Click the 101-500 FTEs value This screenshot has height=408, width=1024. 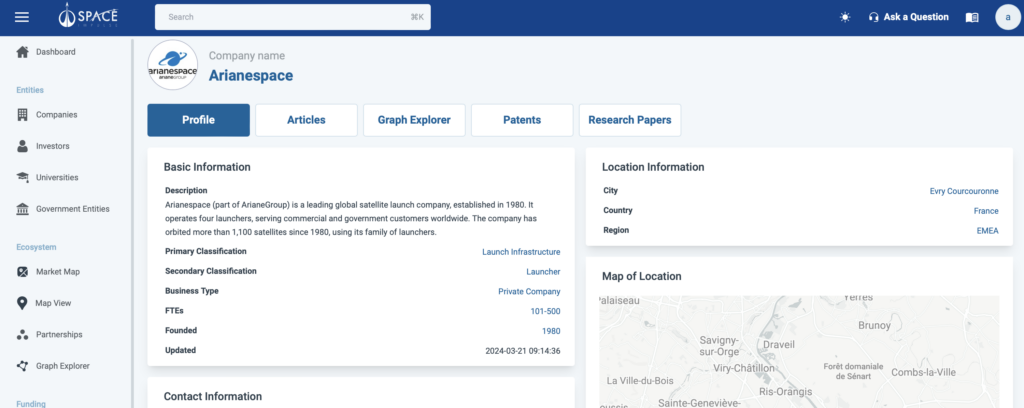click(545, 311)
